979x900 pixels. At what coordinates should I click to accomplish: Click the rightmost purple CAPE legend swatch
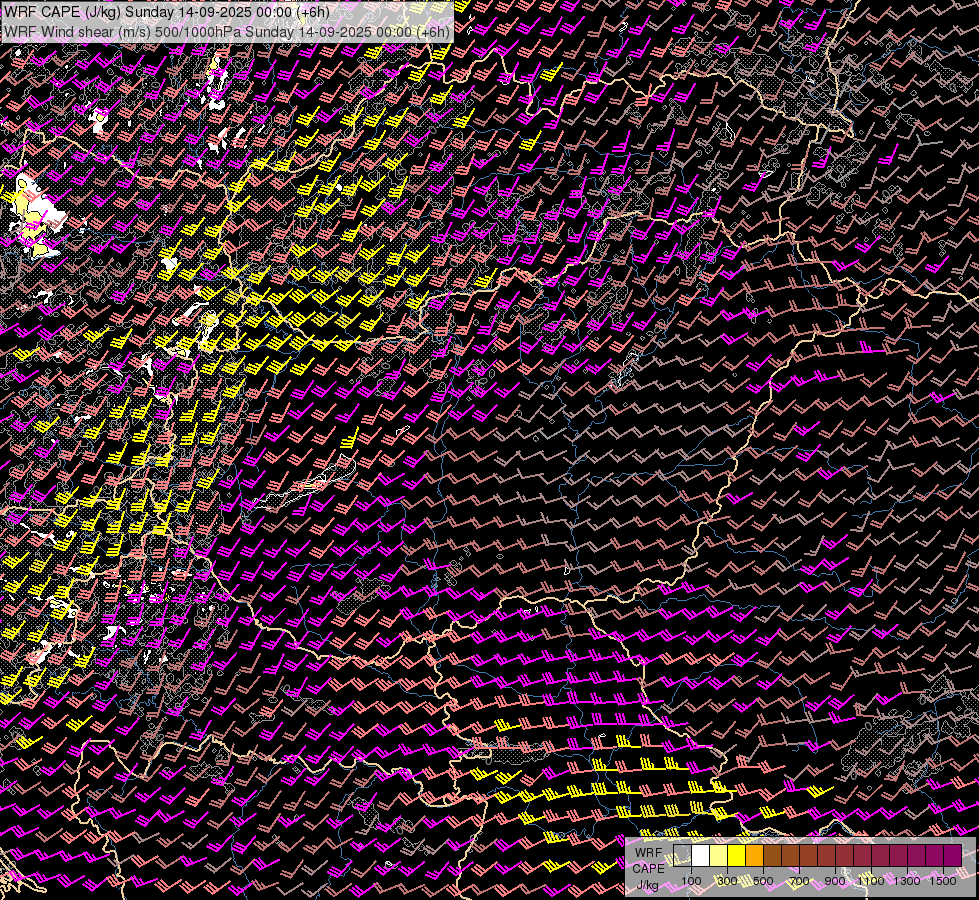[952, 856]
